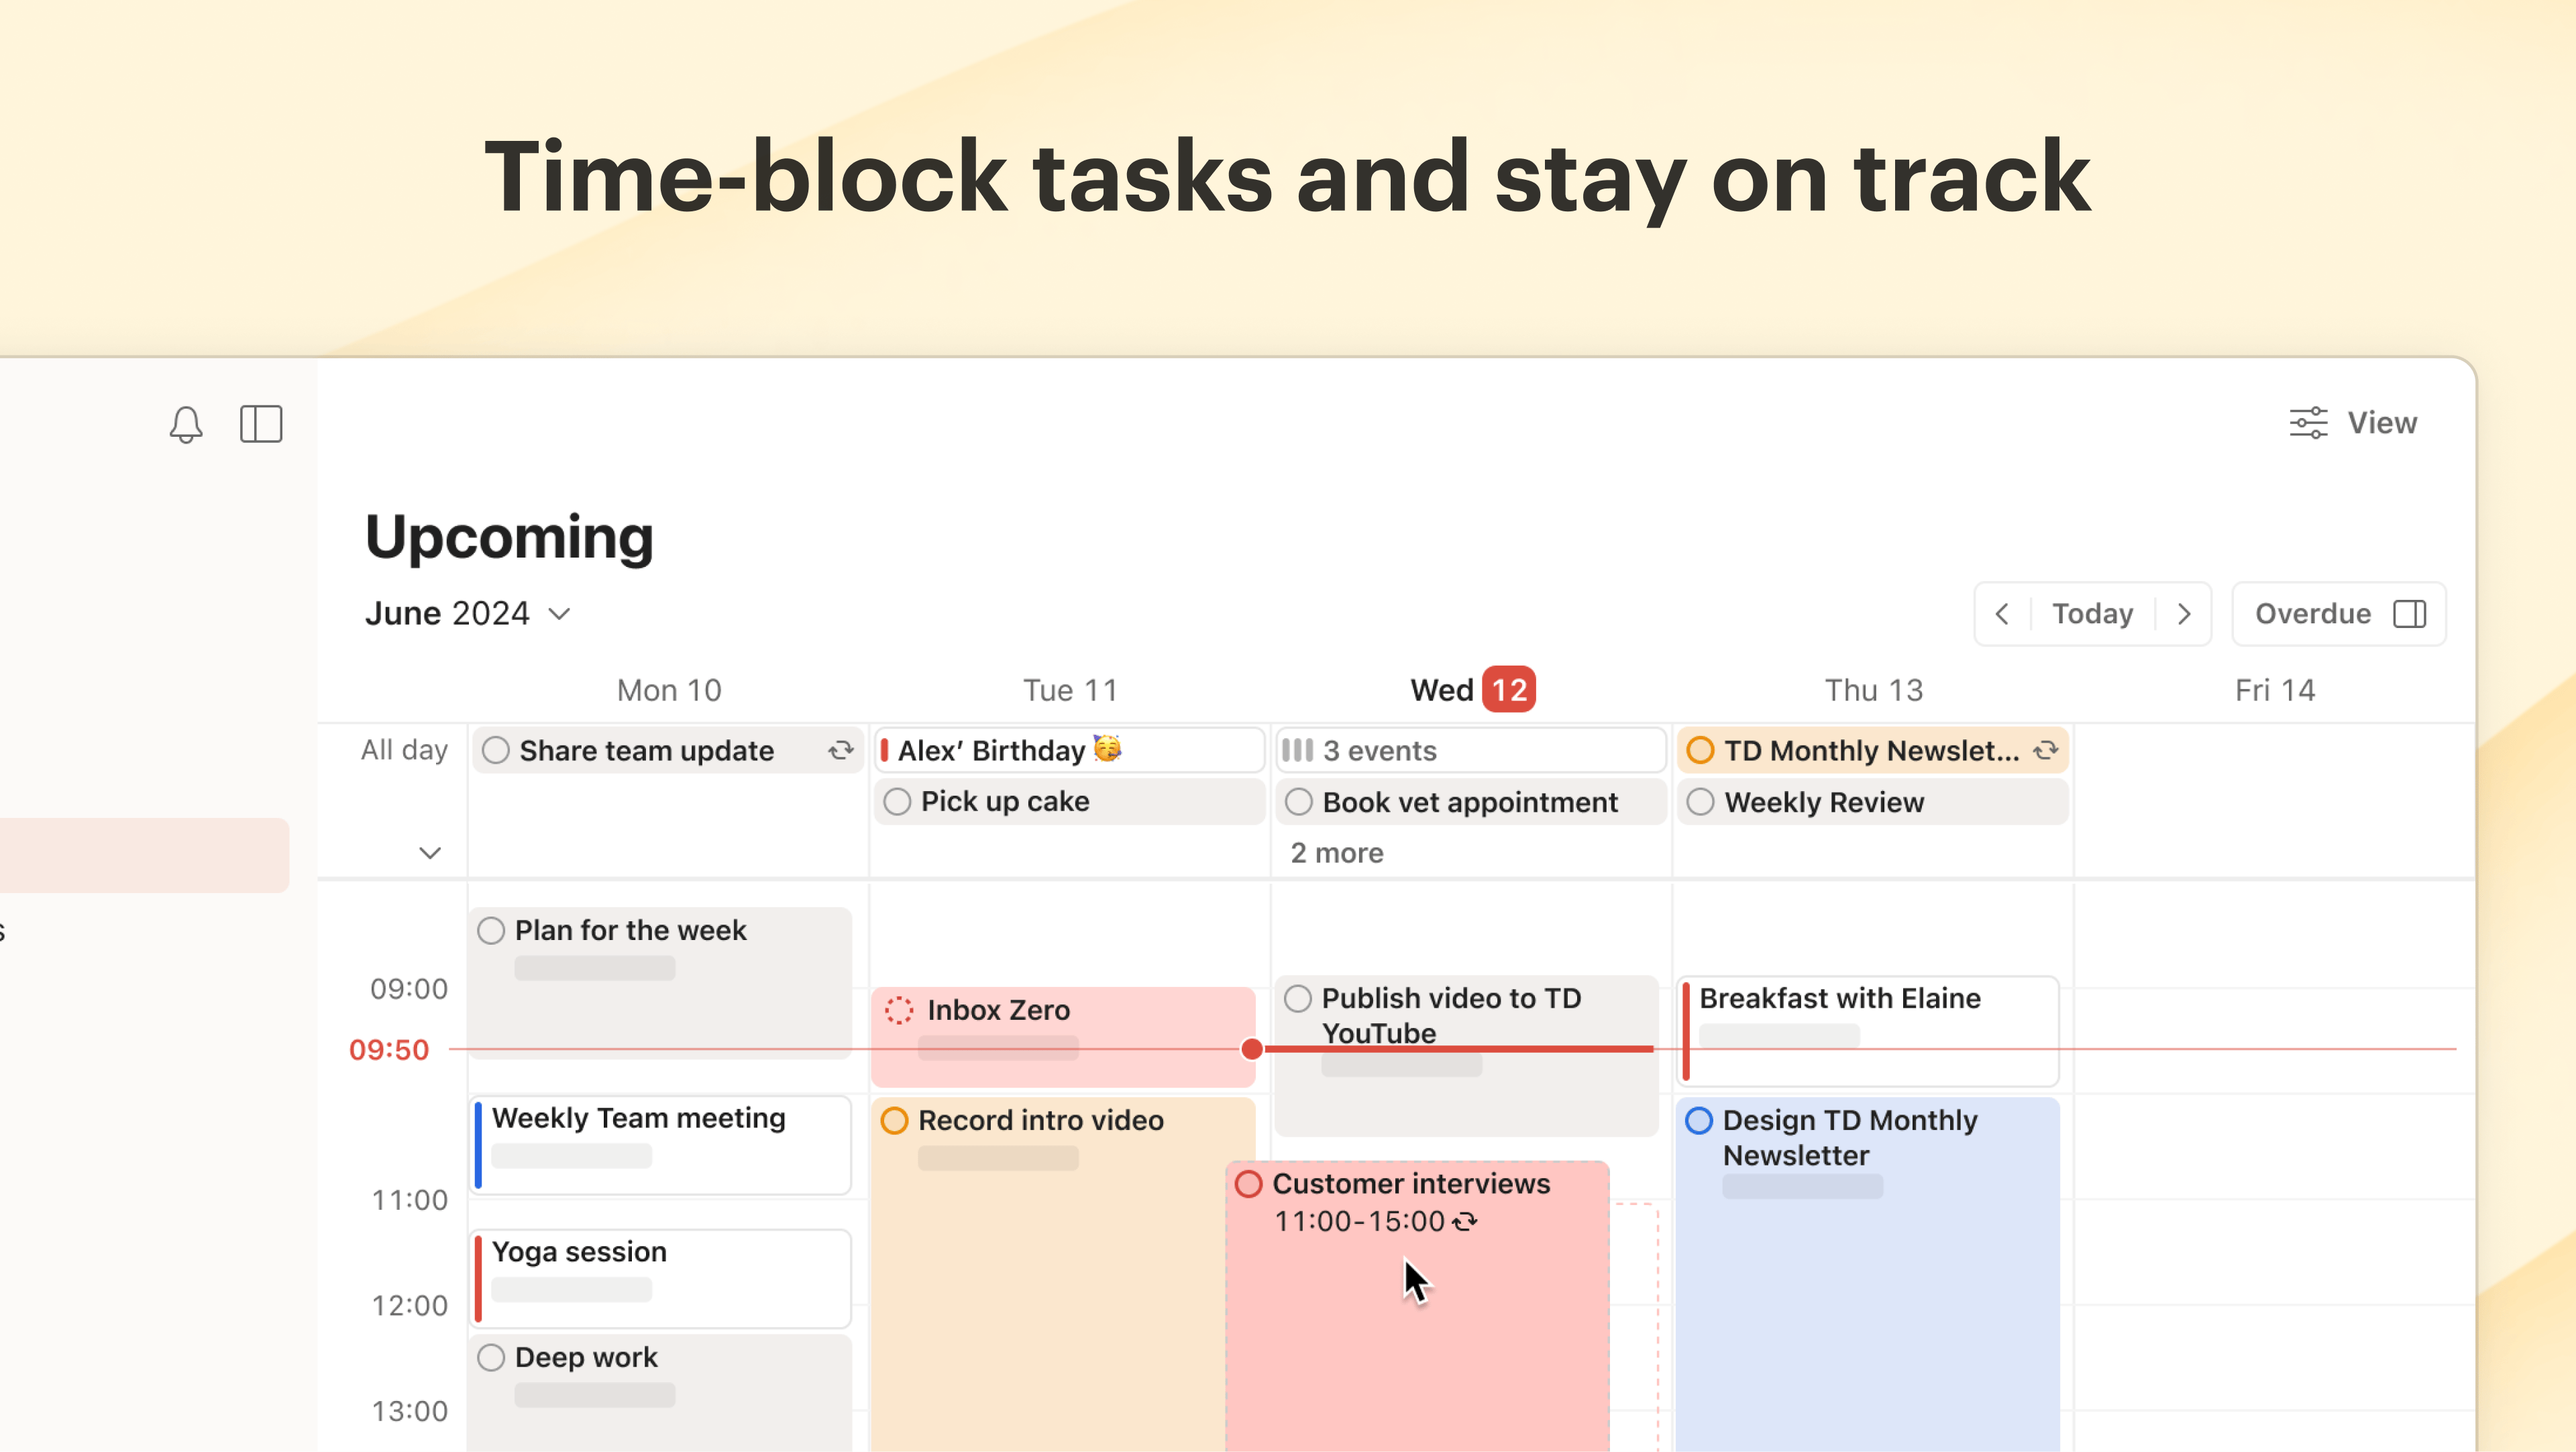Go to previous week arrow
The width and height of the screenshot is (2576, 1452).
pyautogui.click(x=2002, y=614)
